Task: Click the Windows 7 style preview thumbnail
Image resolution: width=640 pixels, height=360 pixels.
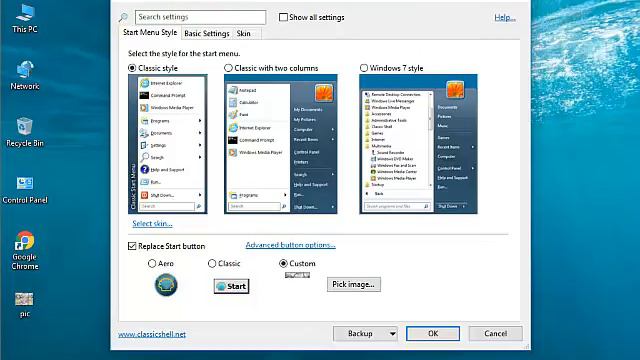Action: coord(418,144)
